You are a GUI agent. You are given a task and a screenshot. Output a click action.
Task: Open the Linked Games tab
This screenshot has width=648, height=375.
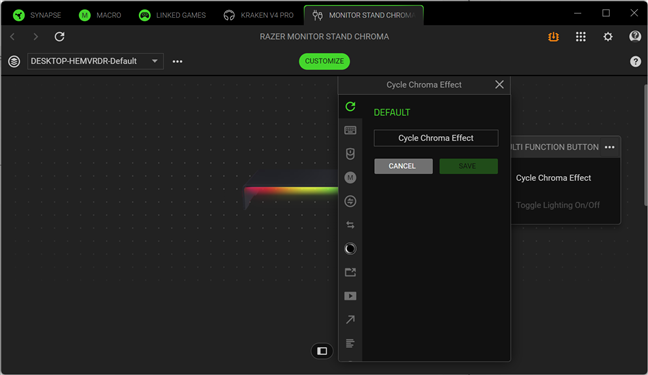coord(172,15)
